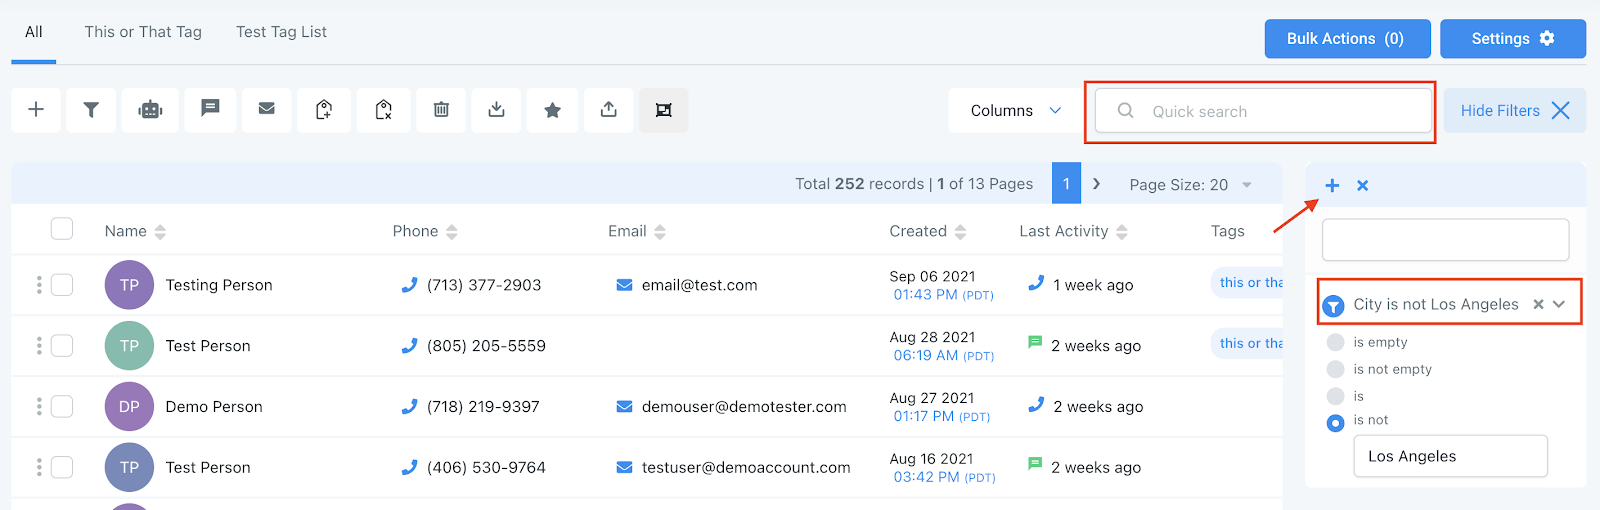The height and width of the screenshot is (510, 1600).
Task: Sort by the Email column
Action: pos(659,232)
